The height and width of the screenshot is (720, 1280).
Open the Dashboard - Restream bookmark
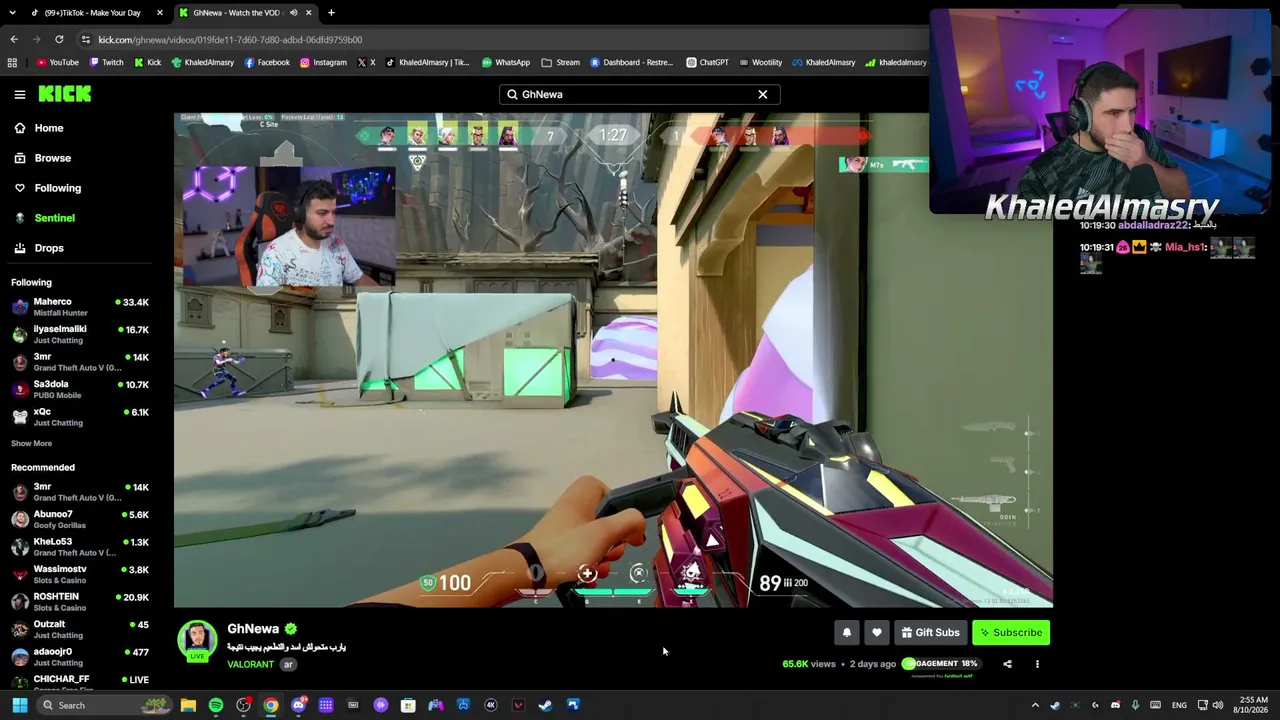click(631, 62)
